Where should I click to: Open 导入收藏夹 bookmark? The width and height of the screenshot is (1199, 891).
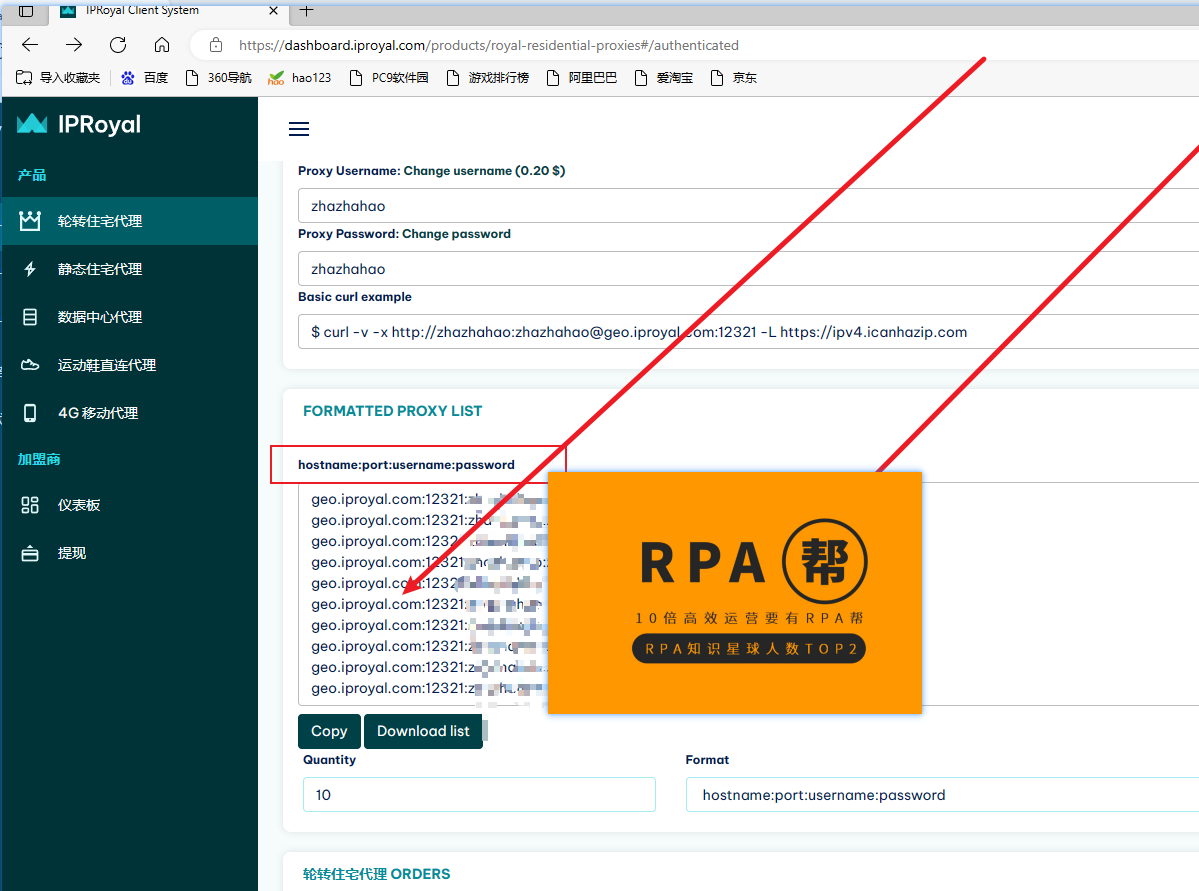tap(58, 78)
